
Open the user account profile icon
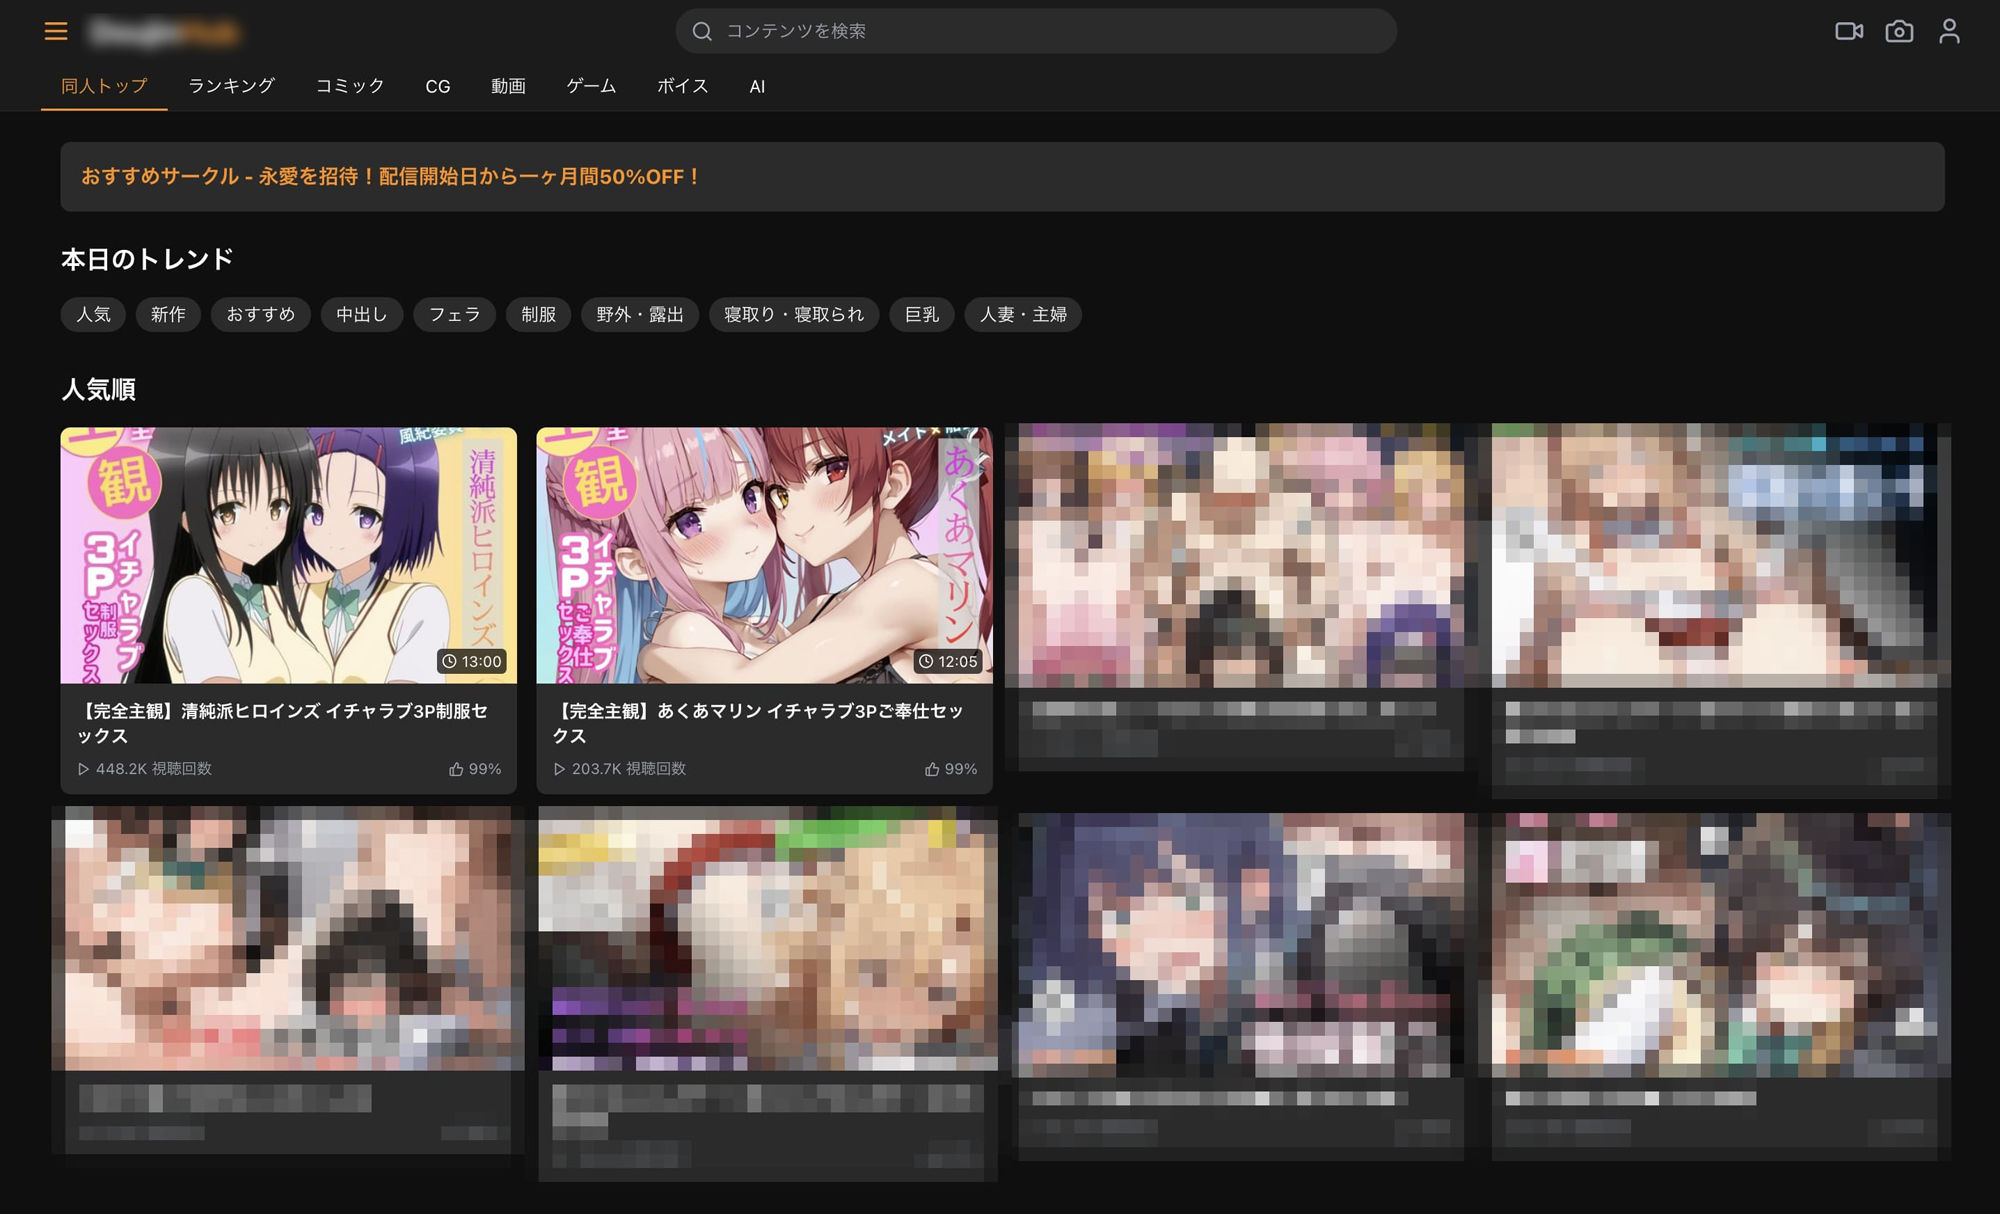pyautogui.click(x=1948, y=31)
